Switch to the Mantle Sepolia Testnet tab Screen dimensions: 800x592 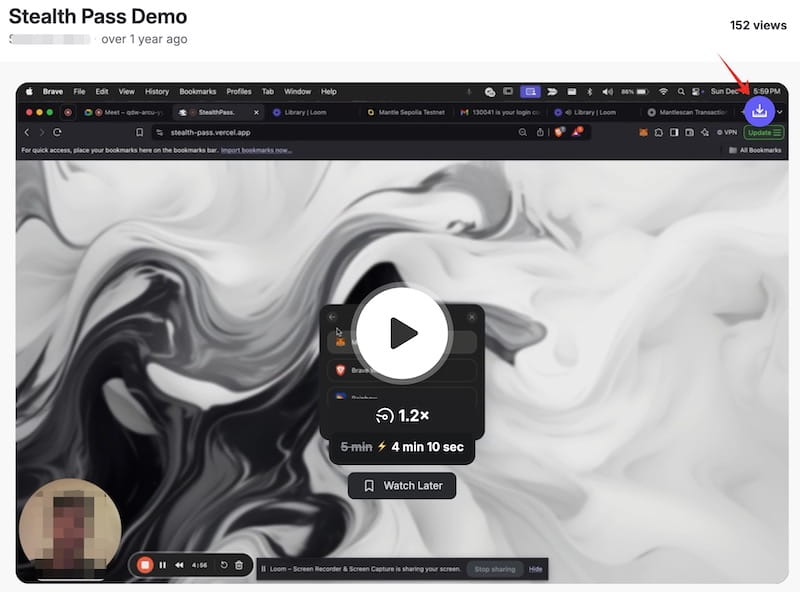point(407,112)
